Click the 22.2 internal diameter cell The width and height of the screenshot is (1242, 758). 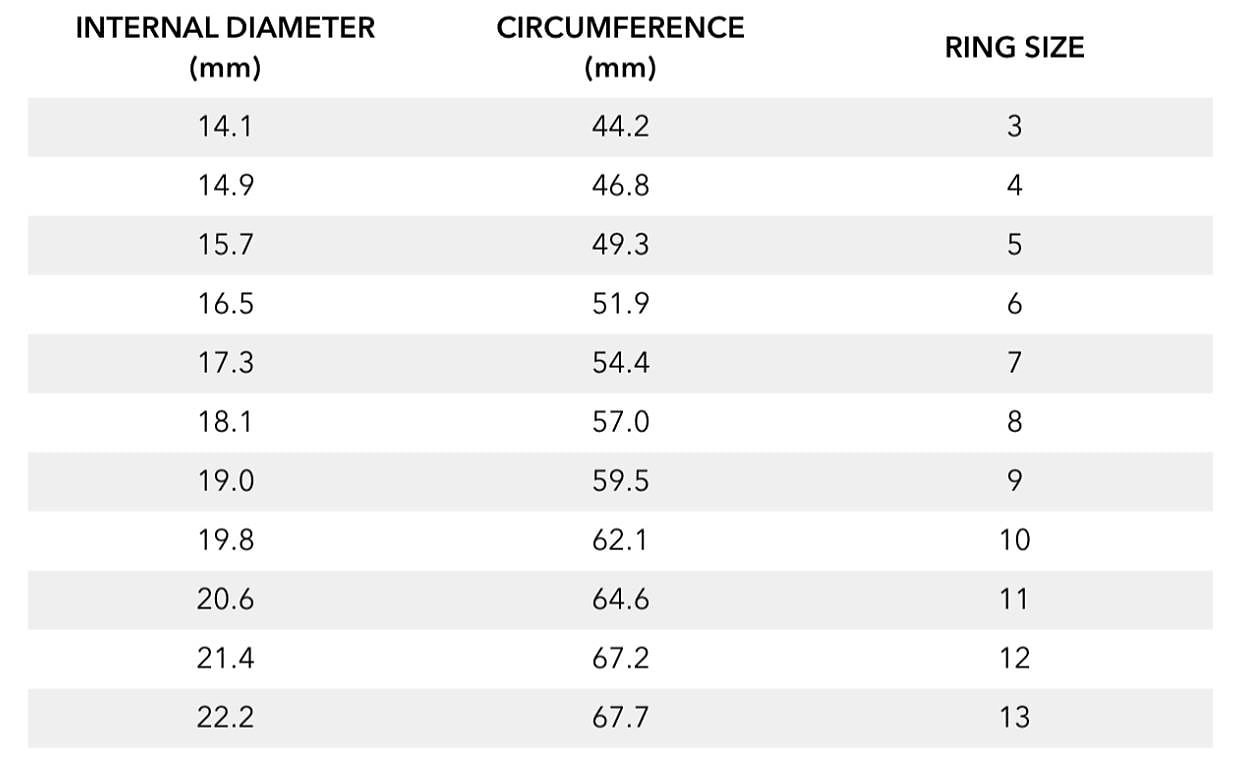pos(225,717)
